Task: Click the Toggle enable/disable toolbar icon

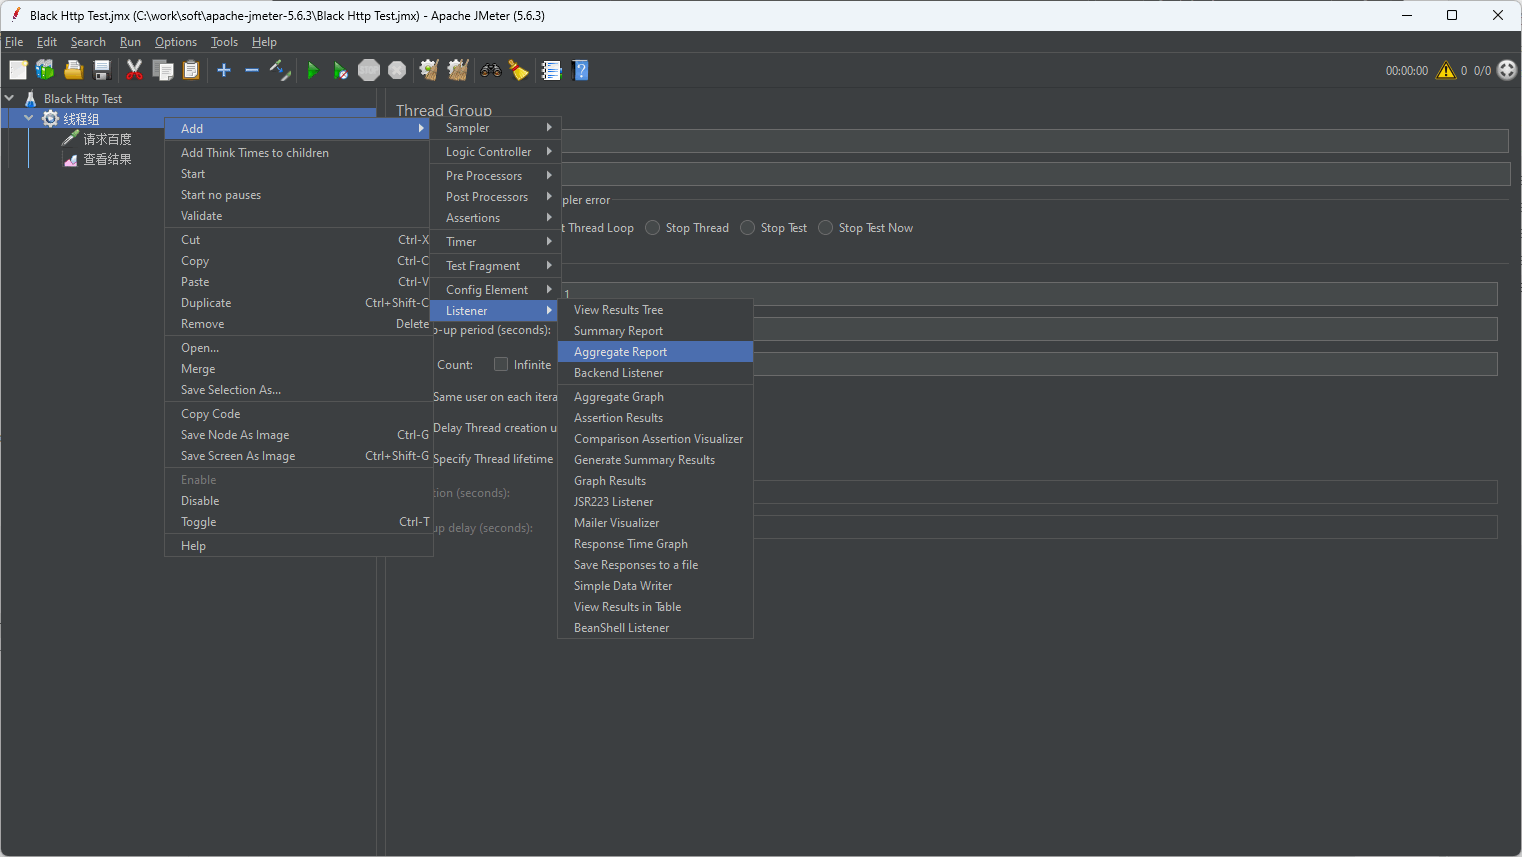Action: [280, 70]
